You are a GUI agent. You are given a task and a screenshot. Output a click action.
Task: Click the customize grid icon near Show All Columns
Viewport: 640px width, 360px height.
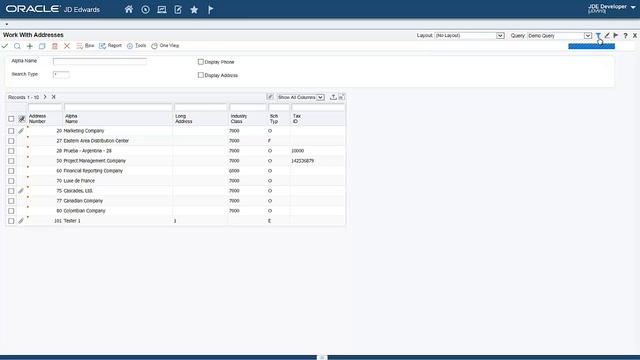tap(270, 97)
